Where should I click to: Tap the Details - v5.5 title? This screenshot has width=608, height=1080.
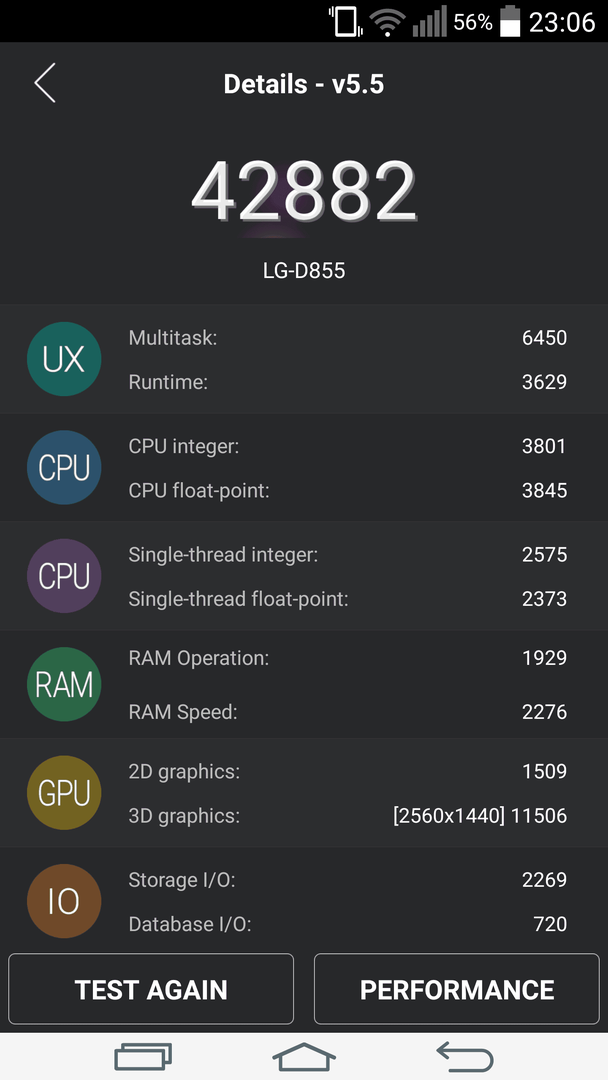(304, 84)
